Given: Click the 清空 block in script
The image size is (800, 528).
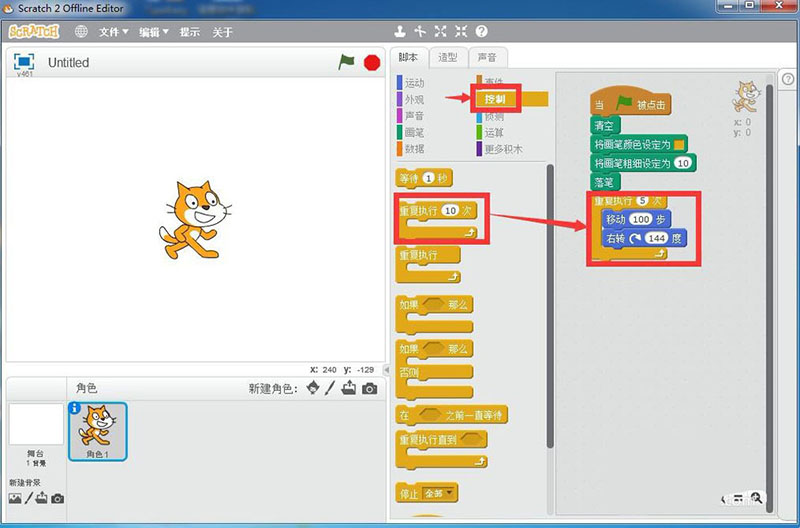Looking at the screenshot, I should 605,125.
